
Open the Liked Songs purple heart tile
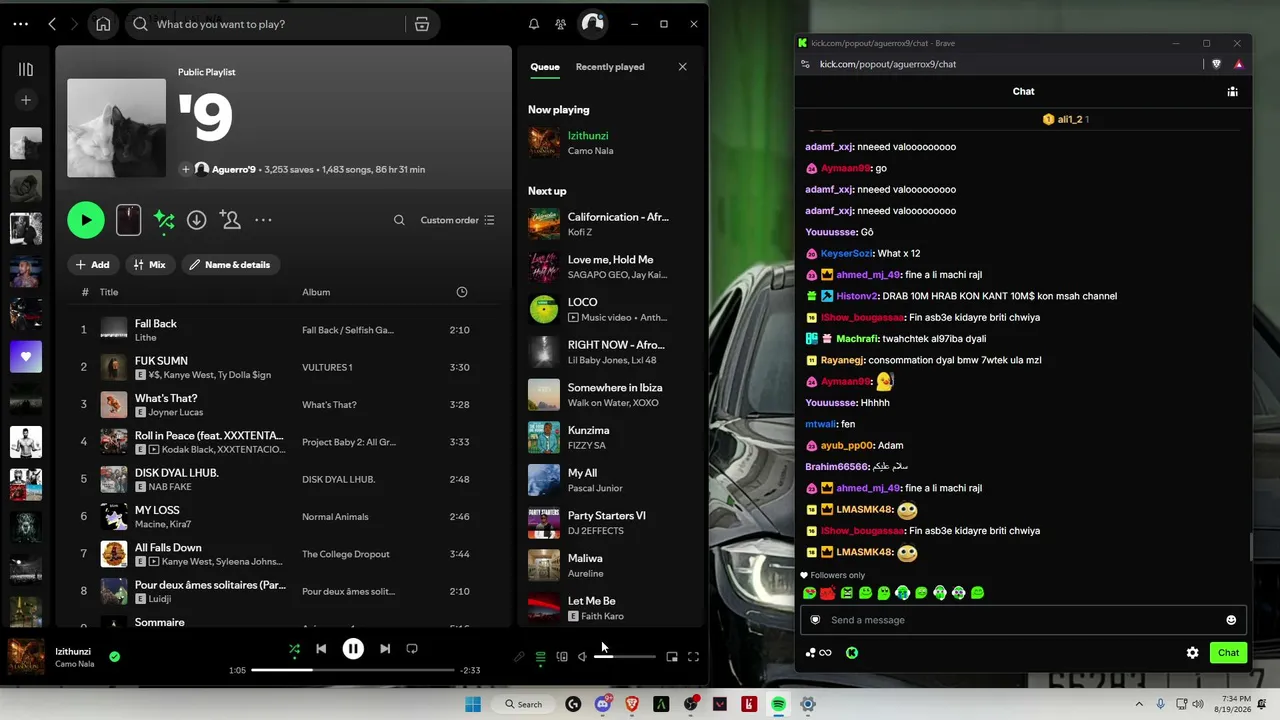tap(26, 357)
